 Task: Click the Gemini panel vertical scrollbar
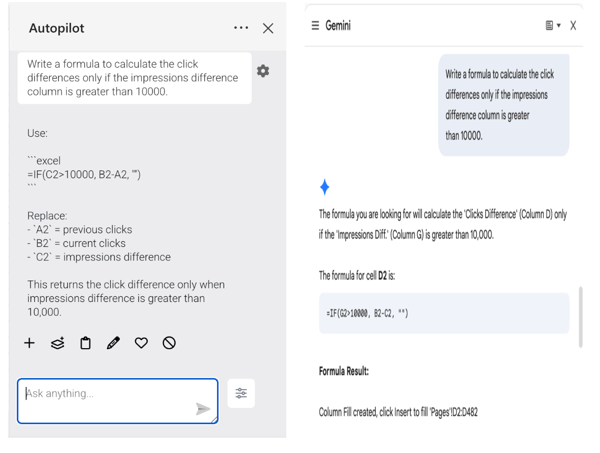(580, 317)
